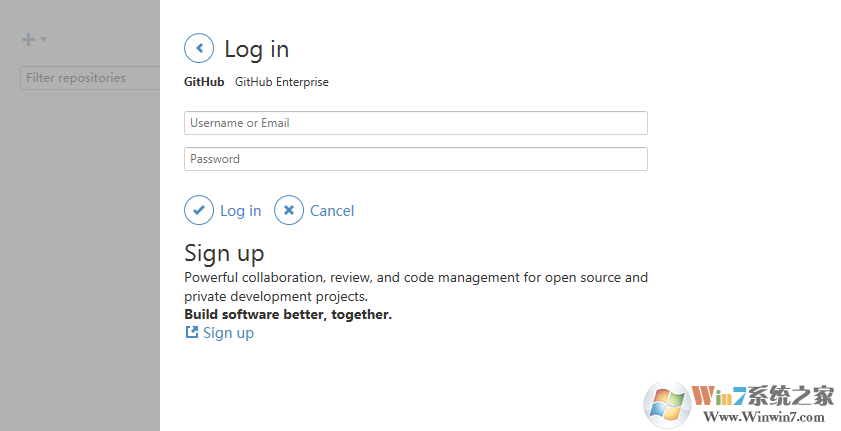Viewport: 841px width, 431px height.
Task: Switch to the GitHub Enterprise tab
Action: 281,82
